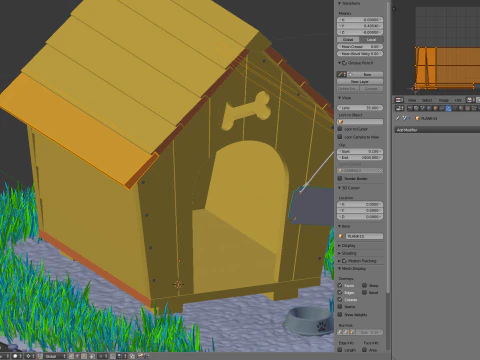Collapse the Grease Pencil panel
This screenshot has height=360, width=480.
[x=339, y=63]
